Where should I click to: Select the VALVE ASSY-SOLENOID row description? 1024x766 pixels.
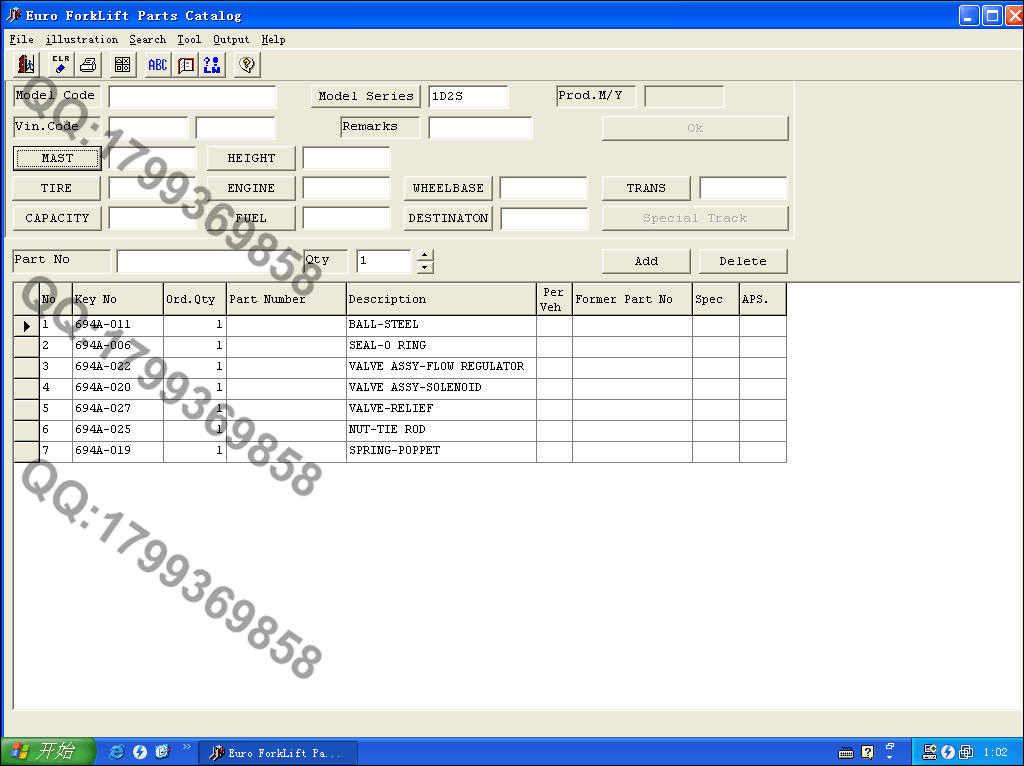[x=414, y=388]
